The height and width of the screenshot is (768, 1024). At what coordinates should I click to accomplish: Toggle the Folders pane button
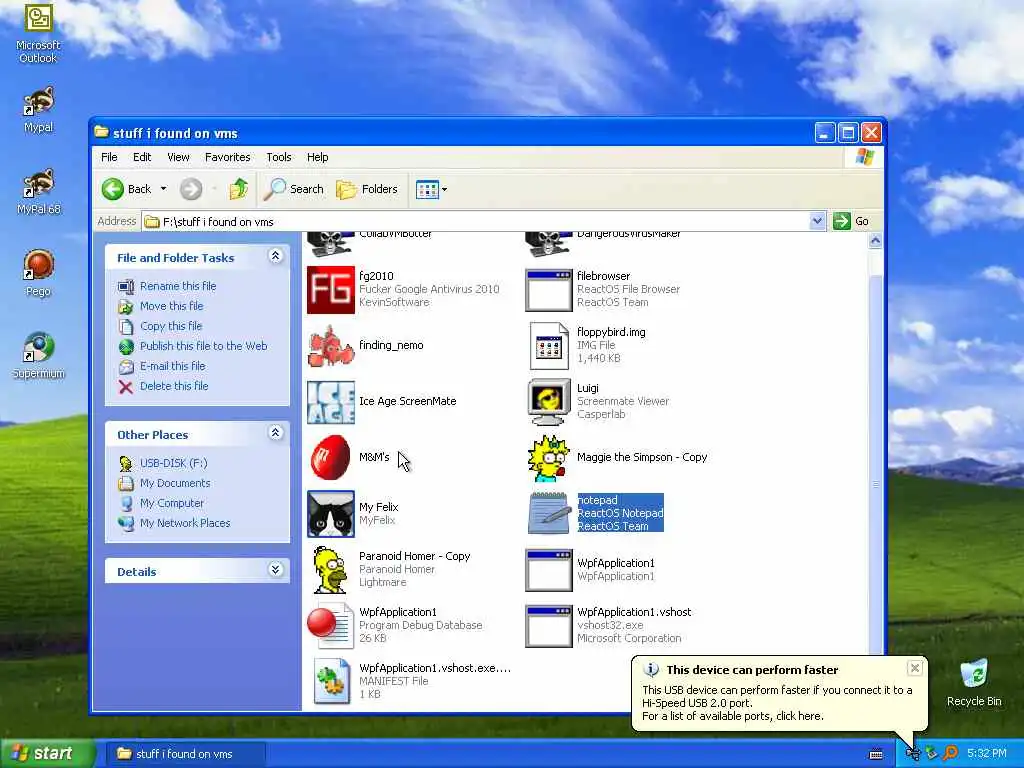click(366, 189)
